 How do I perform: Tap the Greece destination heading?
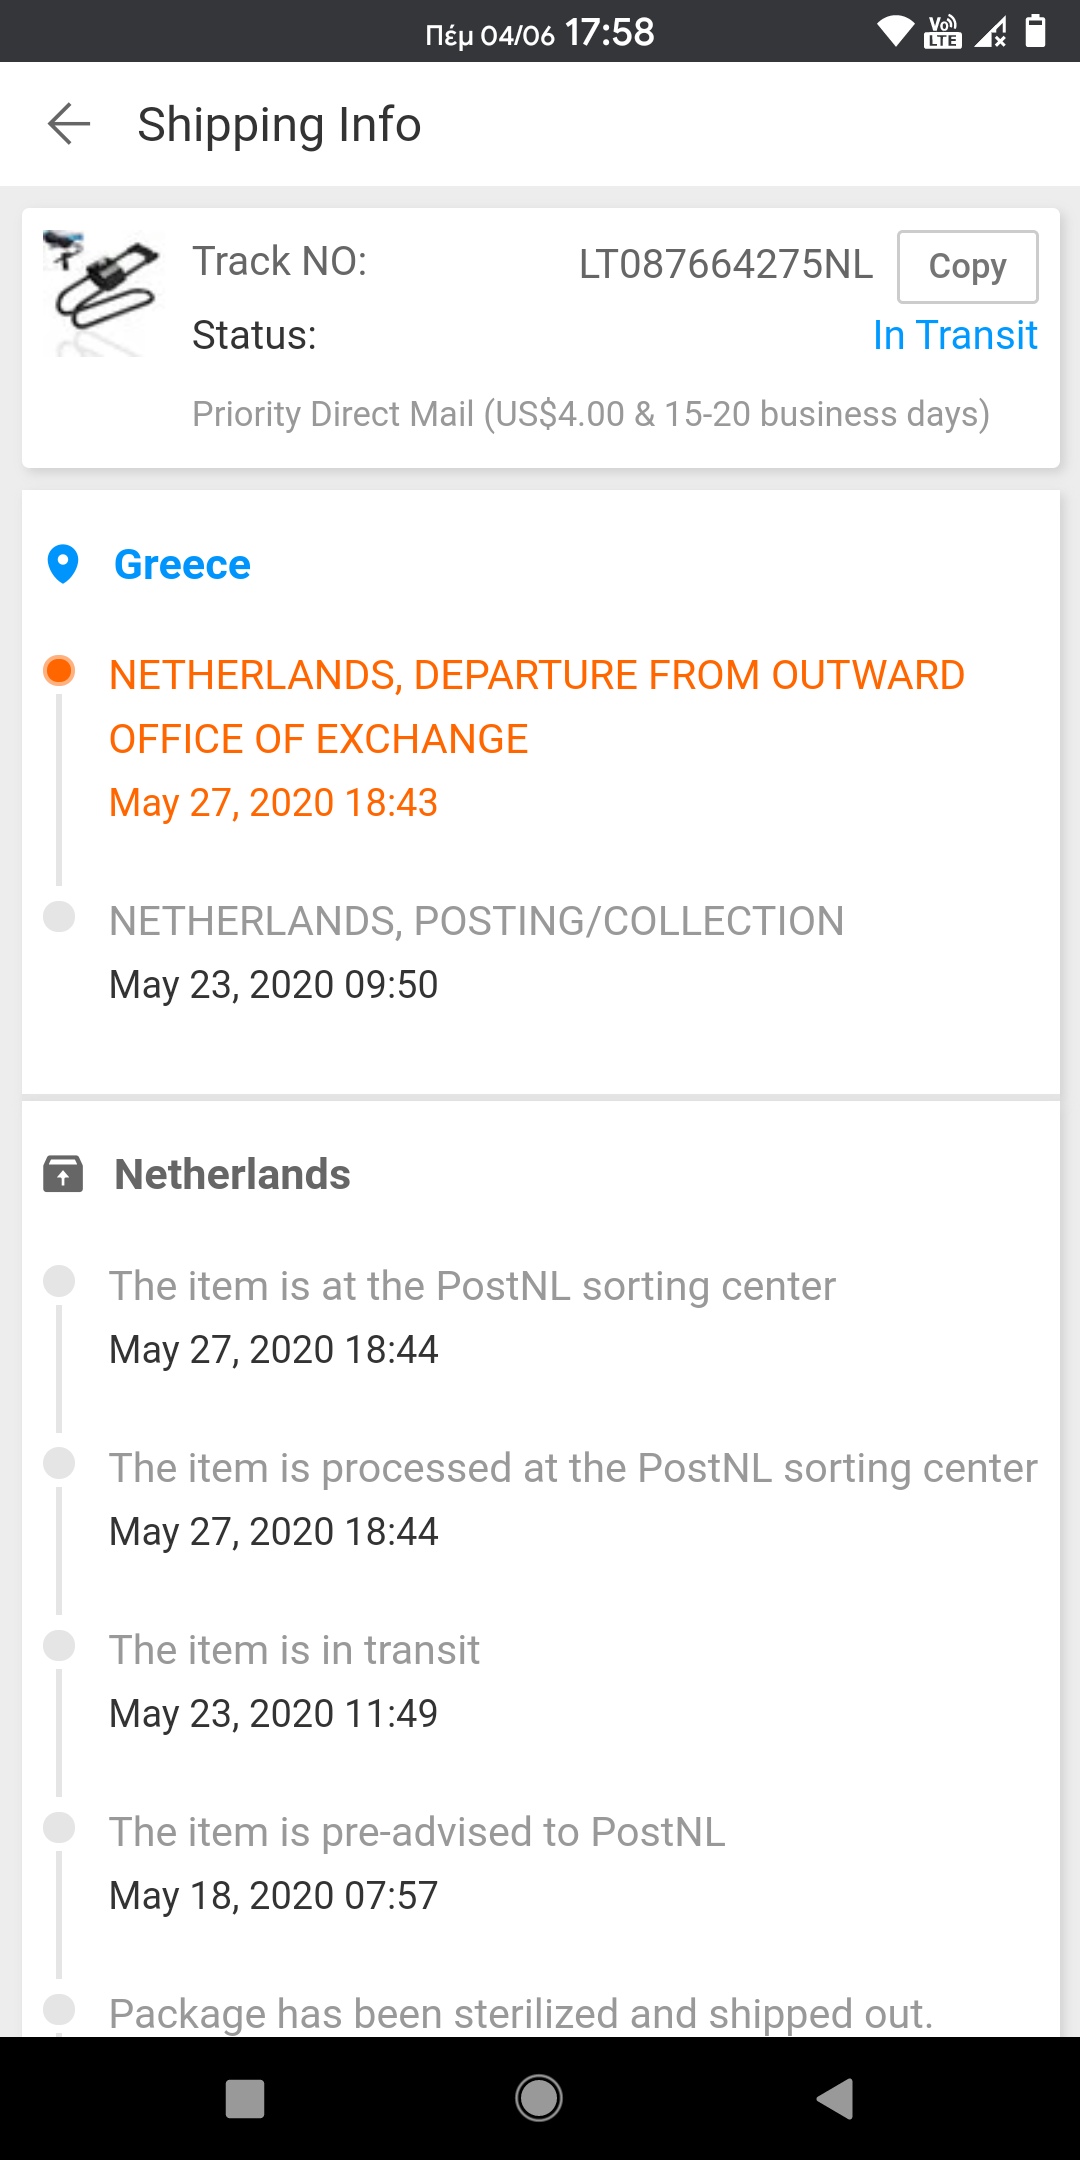click(182, 565)
